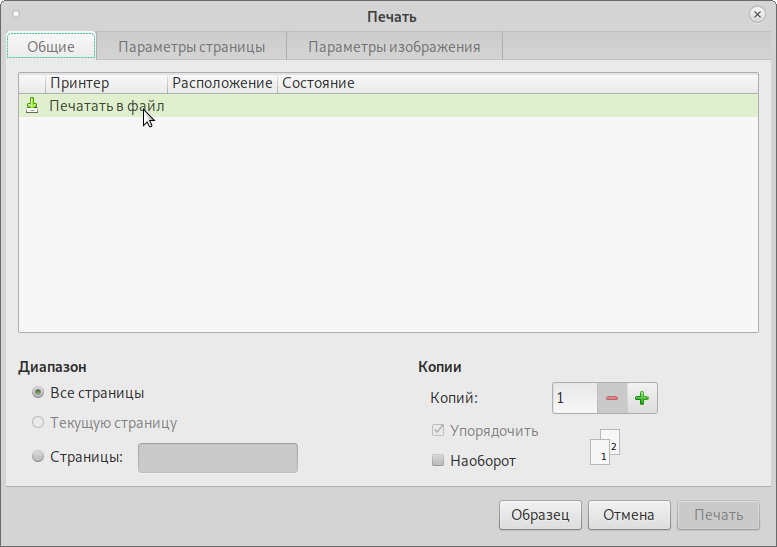This screenshot has height=547, width=777.
Task: Toggle the Упорядочить checkbox
Action: point(437,431)
